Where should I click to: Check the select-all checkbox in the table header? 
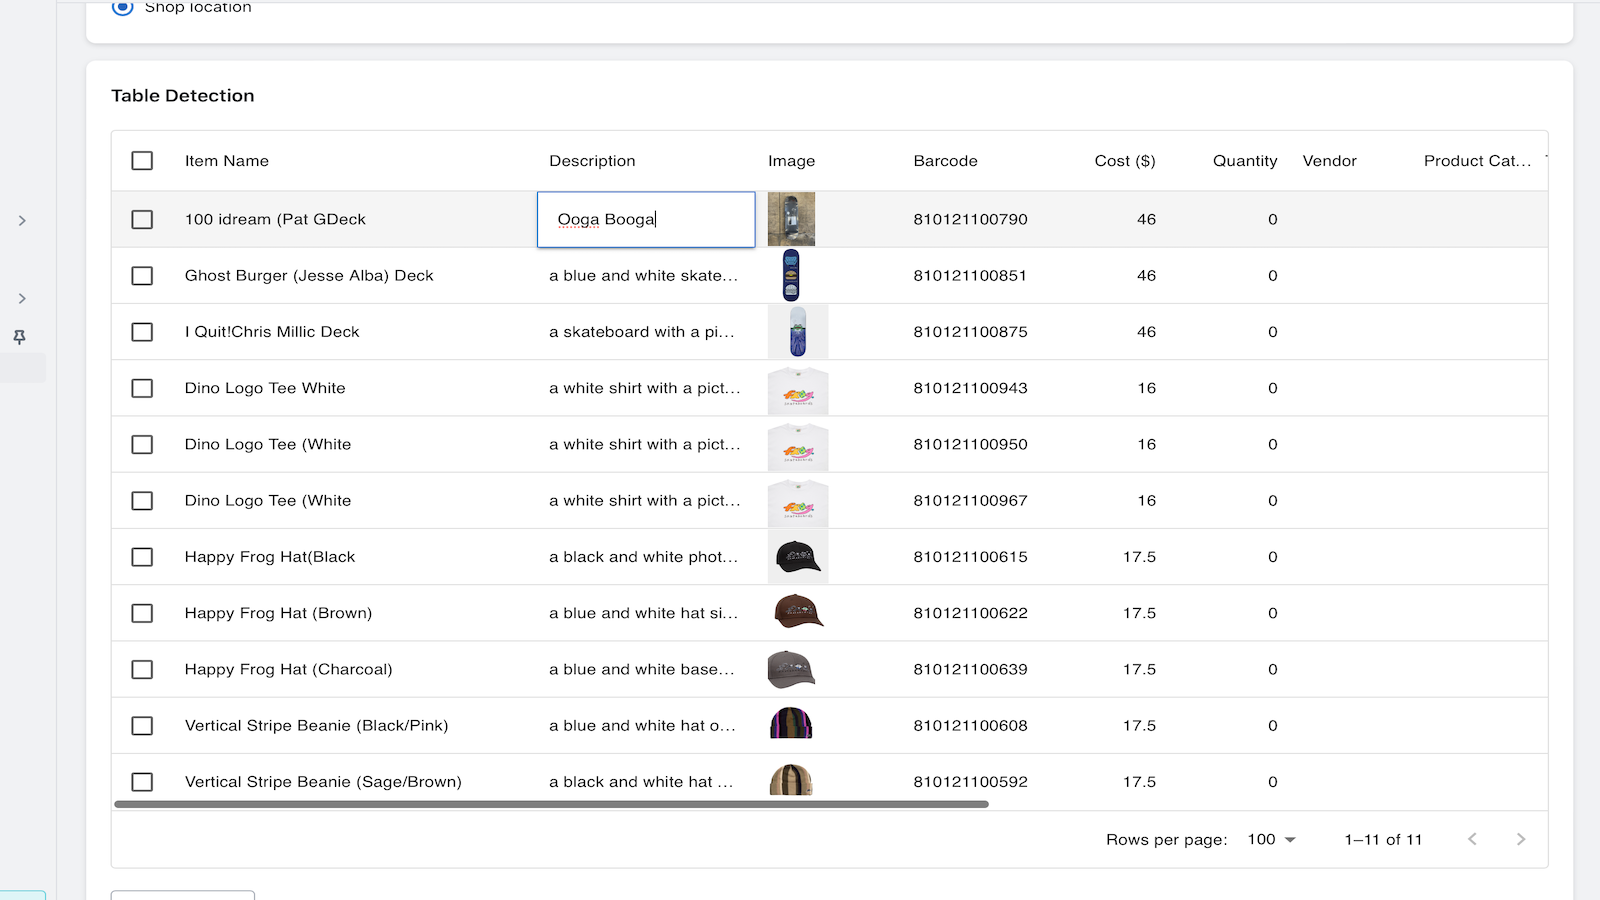point(142,160)
